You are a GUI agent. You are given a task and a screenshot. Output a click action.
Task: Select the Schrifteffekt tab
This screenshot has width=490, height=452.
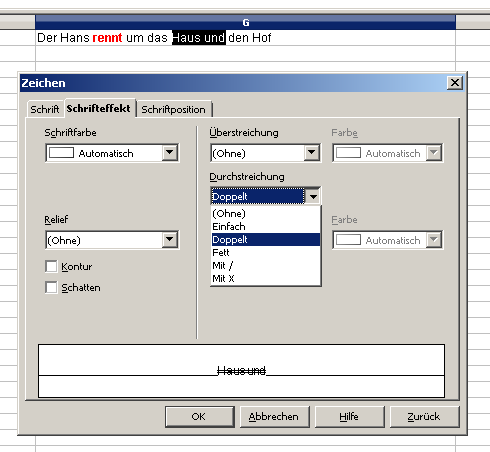point(99,108)
